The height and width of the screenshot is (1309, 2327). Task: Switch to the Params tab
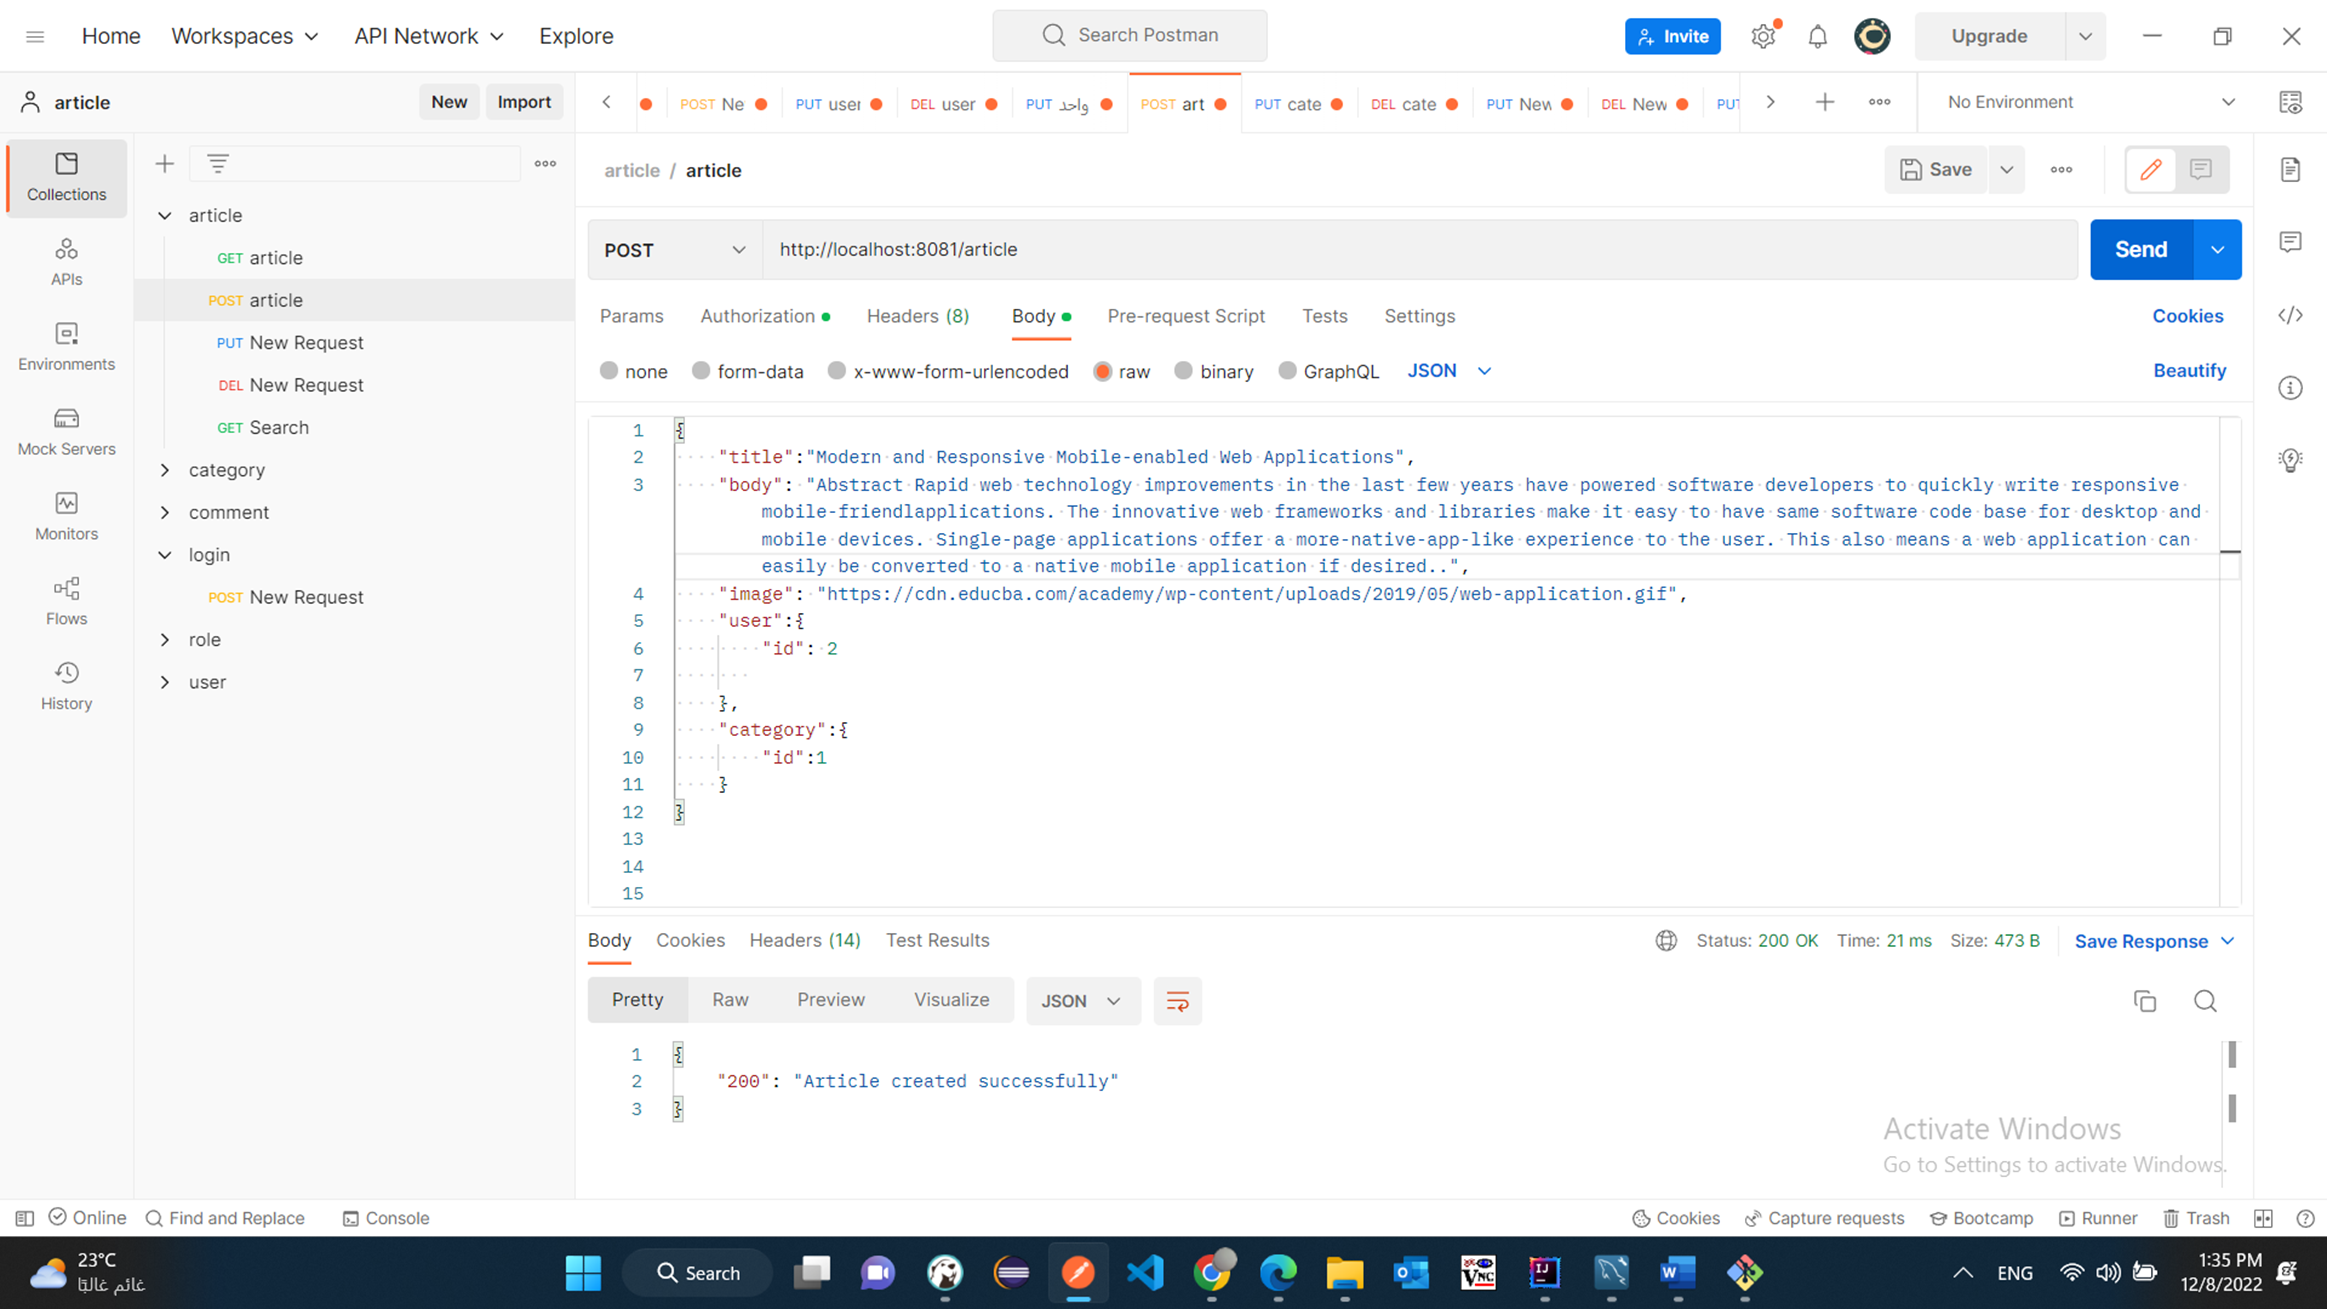631,316
